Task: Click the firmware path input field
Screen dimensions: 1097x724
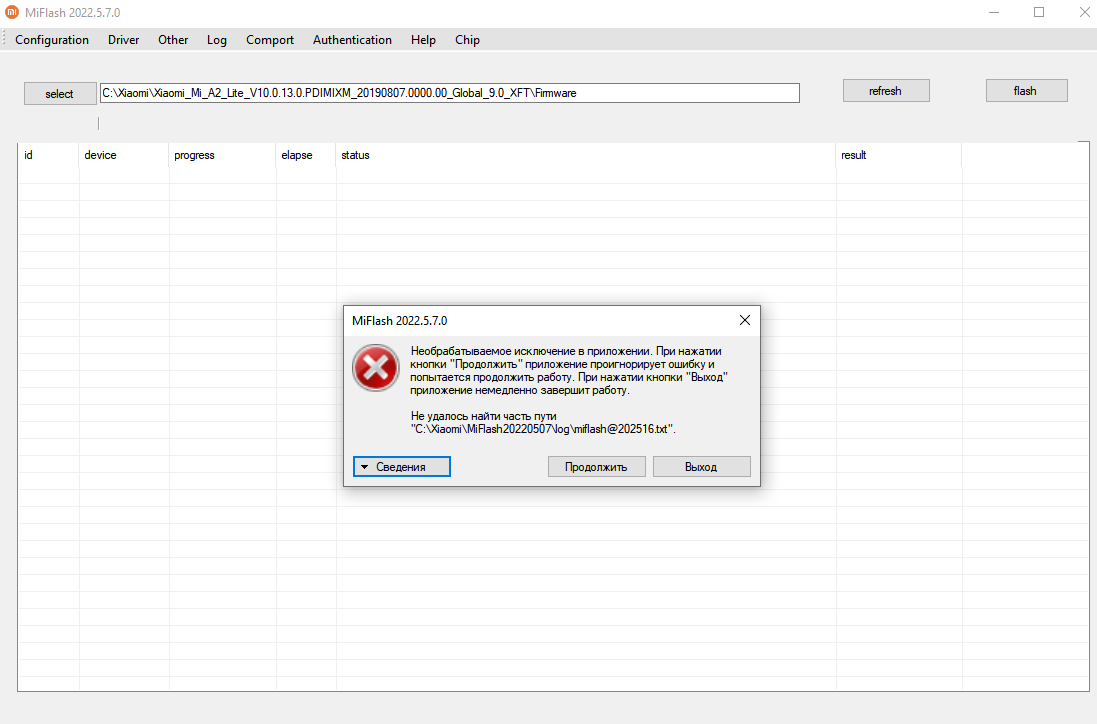Action: pos(450,93)
